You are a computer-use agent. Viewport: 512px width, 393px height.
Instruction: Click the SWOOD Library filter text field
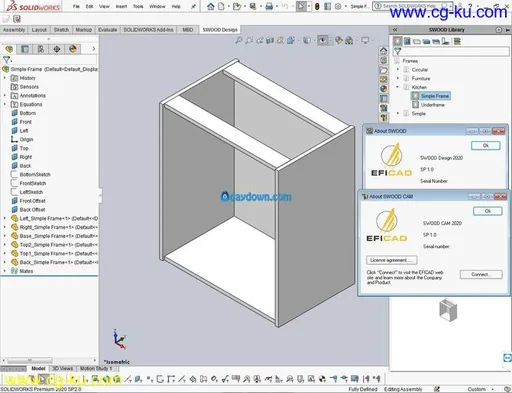click(455, 51)
